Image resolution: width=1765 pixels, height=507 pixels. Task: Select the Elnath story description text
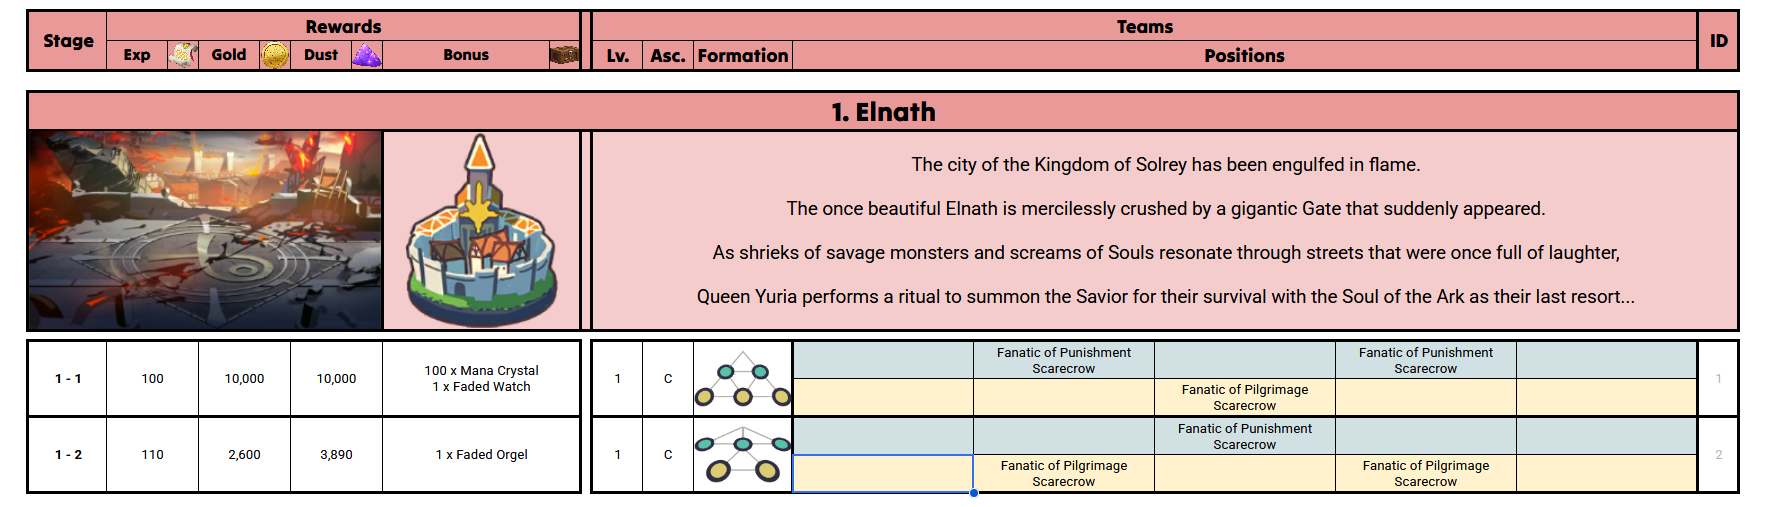1165,231
